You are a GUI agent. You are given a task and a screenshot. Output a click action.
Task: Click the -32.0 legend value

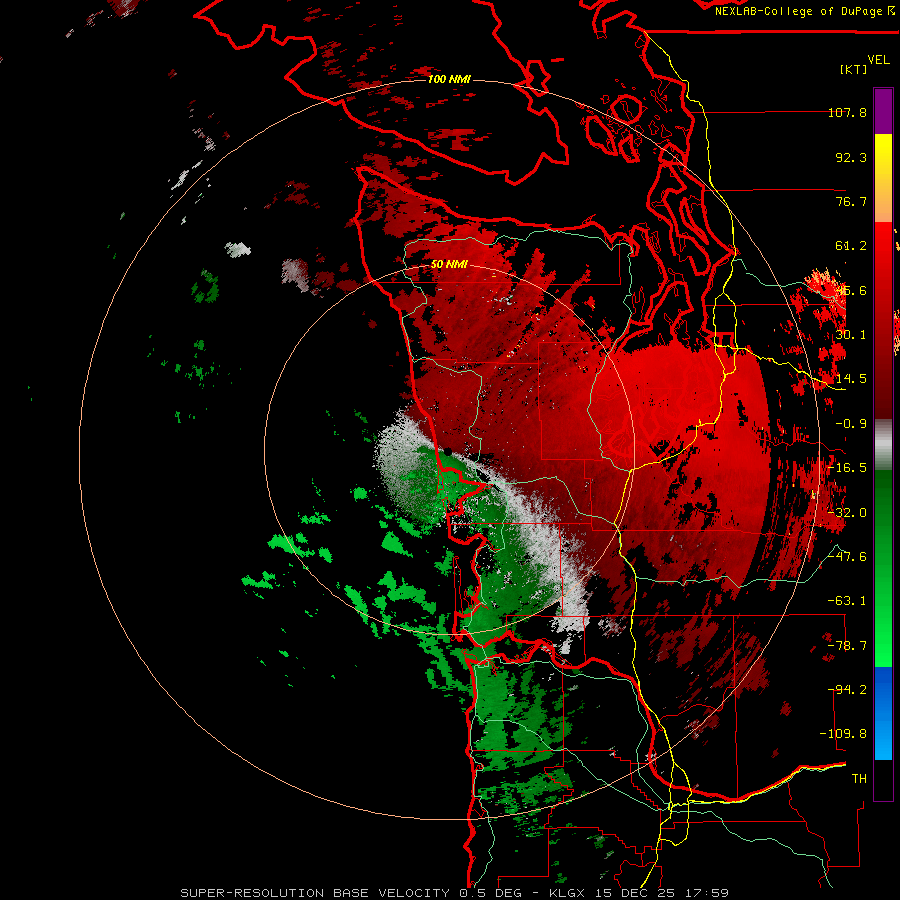[x=847, y=513]
